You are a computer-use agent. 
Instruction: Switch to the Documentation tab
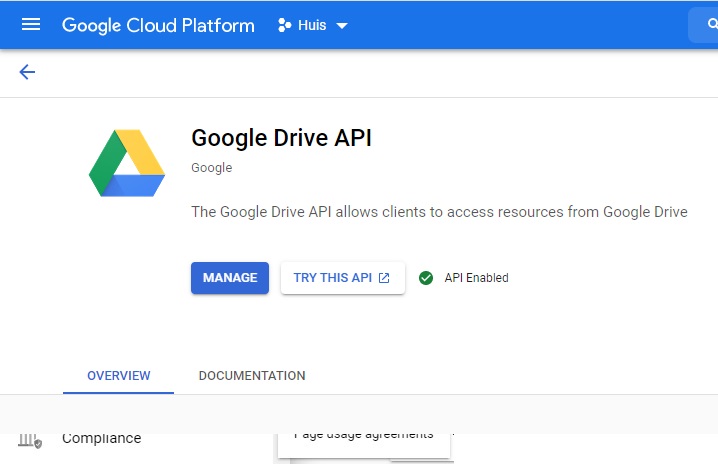[252, 376]
